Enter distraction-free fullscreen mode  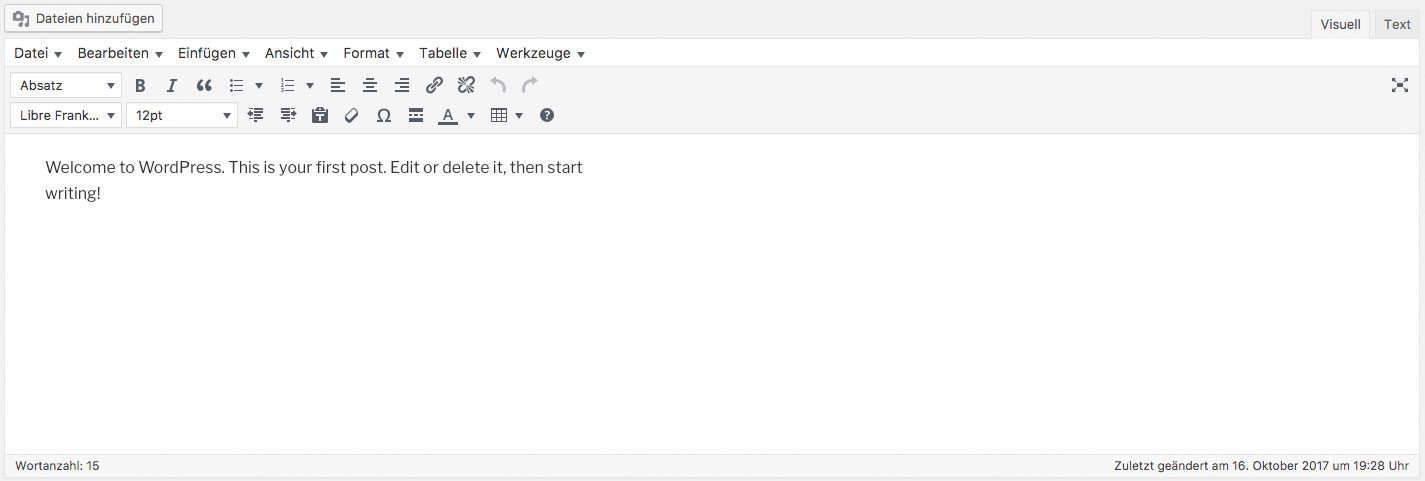1400,85
